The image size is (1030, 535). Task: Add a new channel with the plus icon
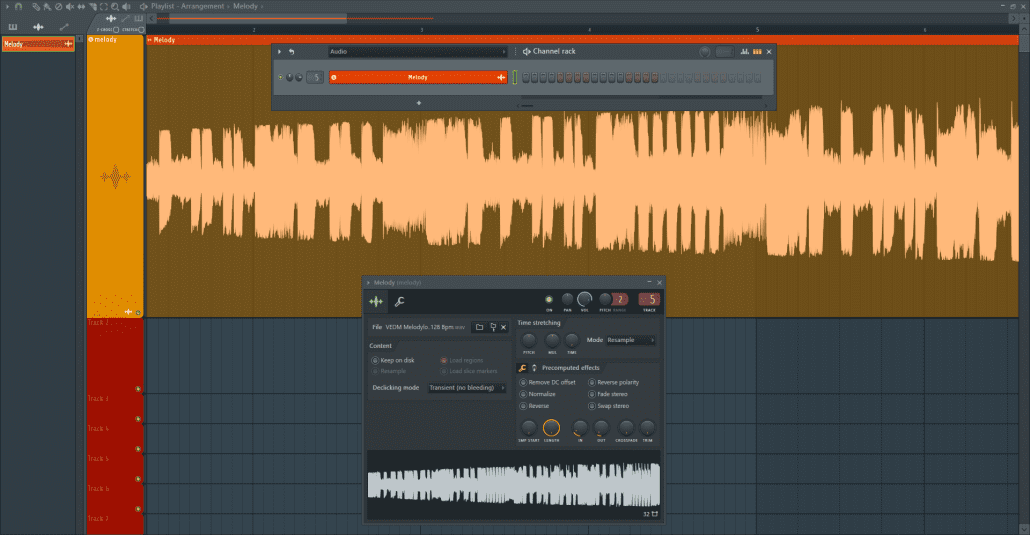pyautogui.click(x=419, y=102)
